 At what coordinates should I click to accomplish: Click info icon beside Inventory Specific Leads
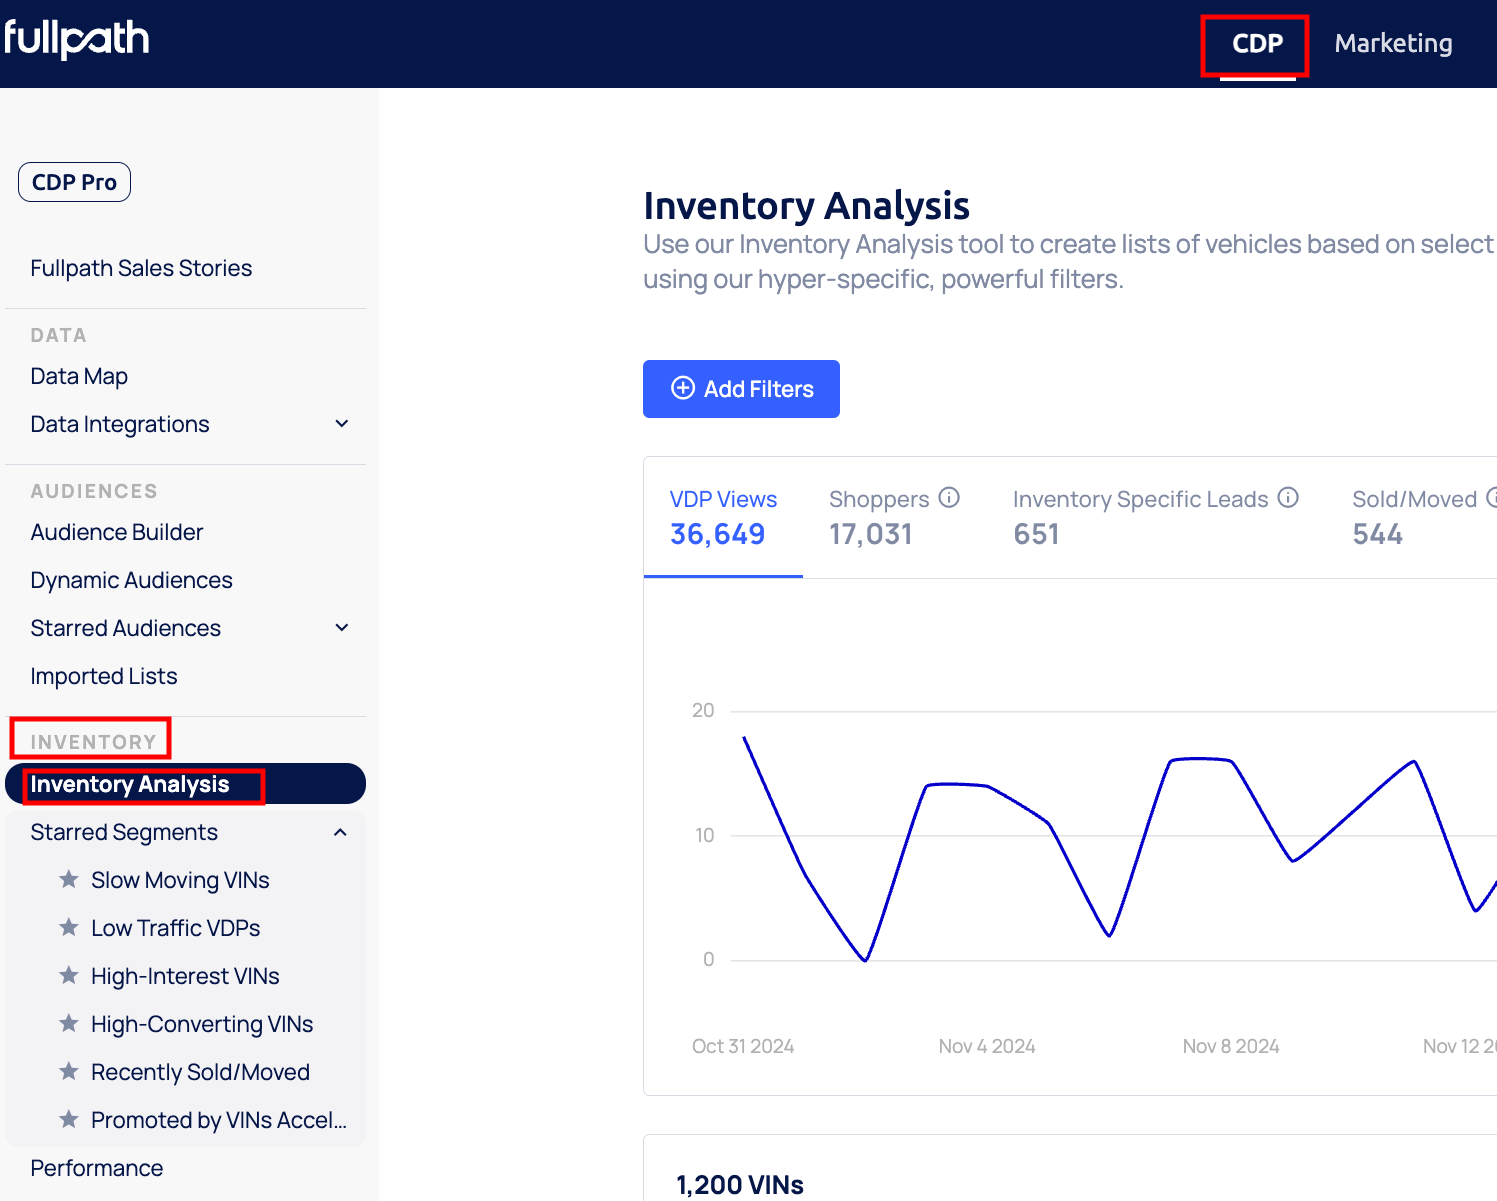1288,497
